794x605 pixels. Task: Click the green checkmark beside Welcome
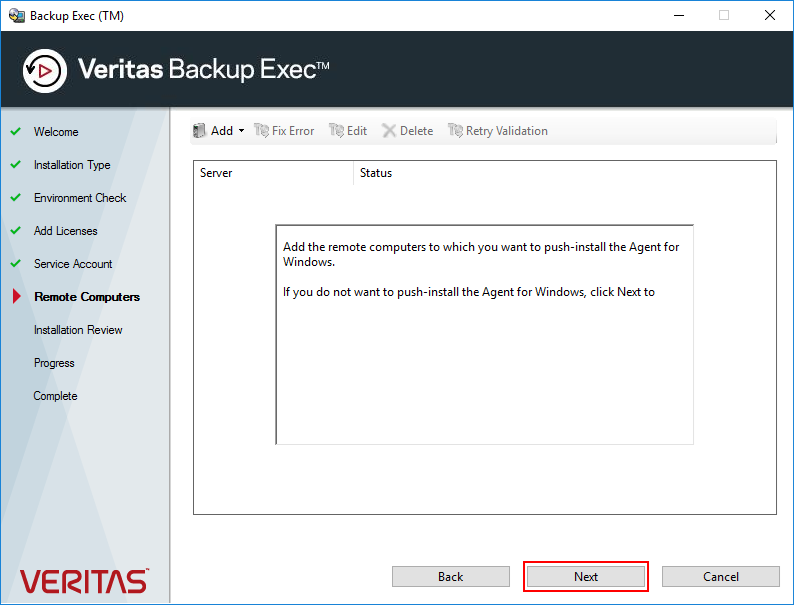pyautogui.click(x=16, y=131)
